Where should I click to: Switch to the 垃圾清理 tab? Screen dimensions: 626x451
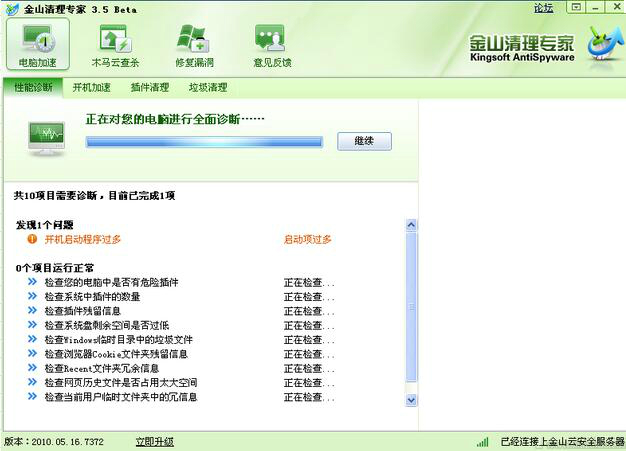click(208, 87)
